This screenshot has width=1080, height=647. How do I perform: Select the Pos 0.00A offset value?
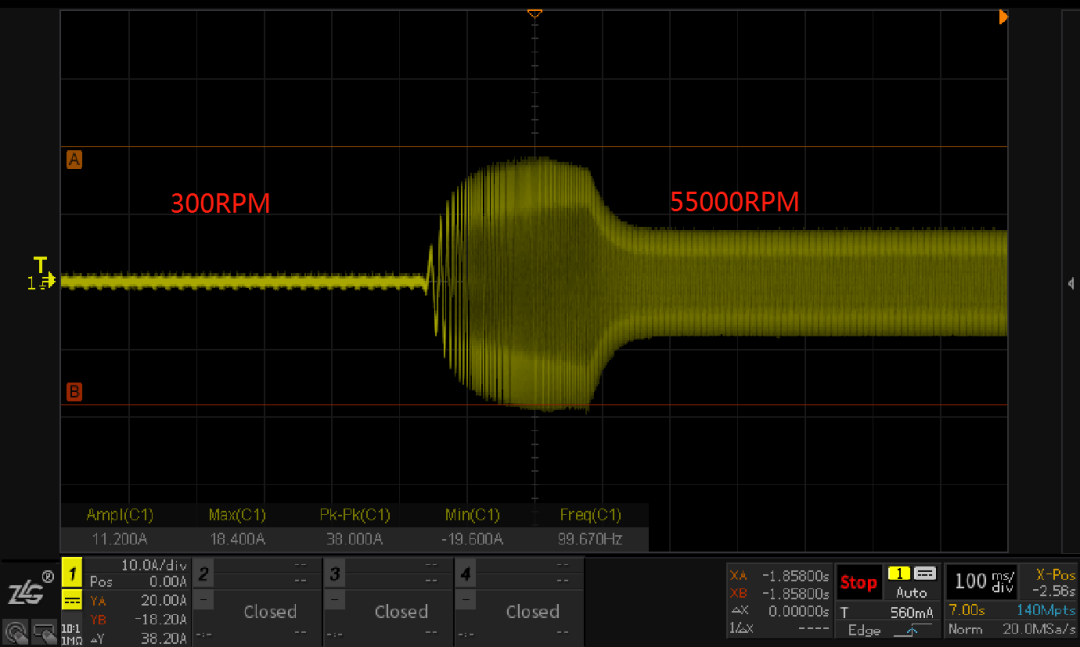point(138,582)
